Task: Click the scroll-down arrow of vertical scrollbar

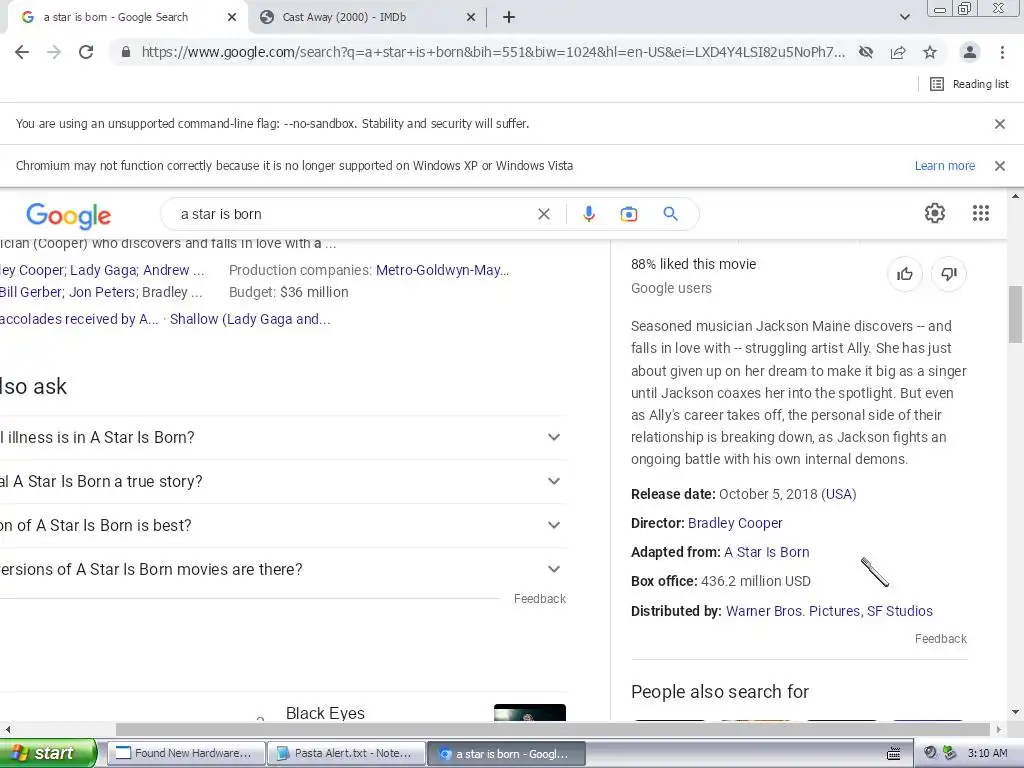Action: pyautogui.click(x=1015, y=712)
